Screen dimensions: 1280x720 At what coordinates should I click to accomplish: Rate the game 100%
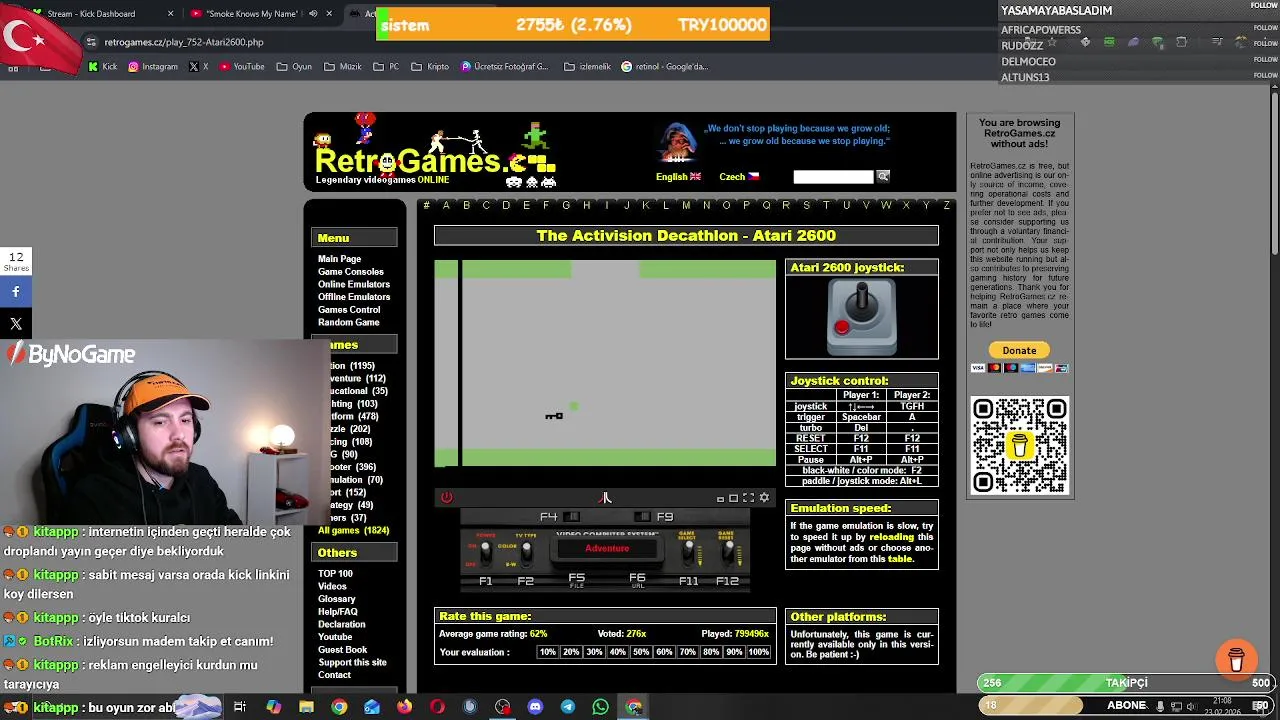point(759,652)
